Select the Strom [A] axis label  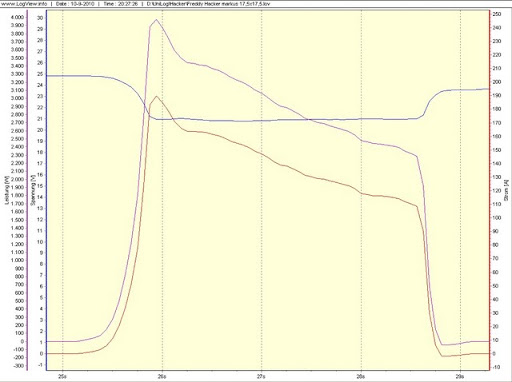[506, 190]
